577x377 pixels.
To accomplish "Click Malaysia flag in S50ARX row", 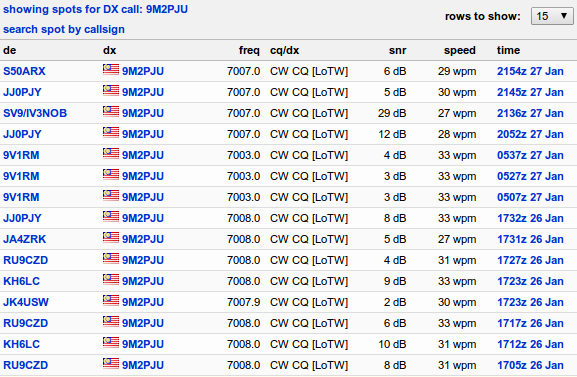I will pyautogui.click(x=111, y=69).
